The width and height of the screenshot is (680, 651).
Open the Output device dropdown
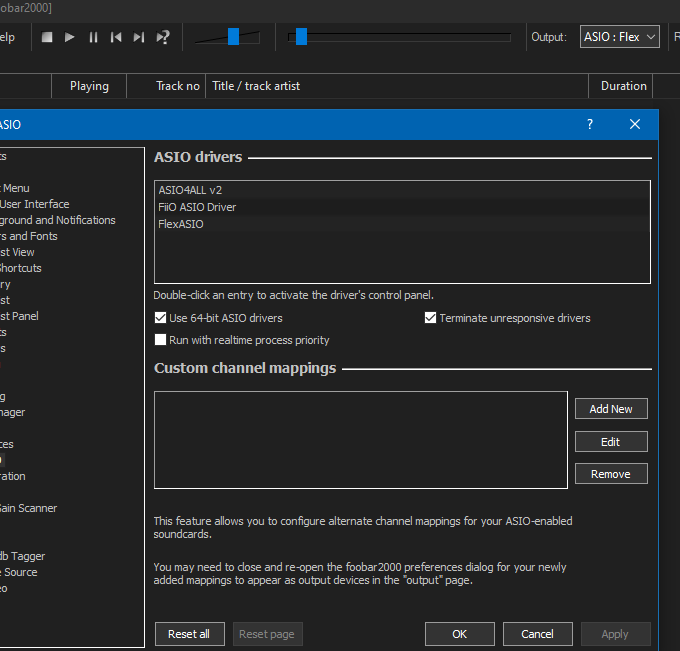[x=620, y=37]
